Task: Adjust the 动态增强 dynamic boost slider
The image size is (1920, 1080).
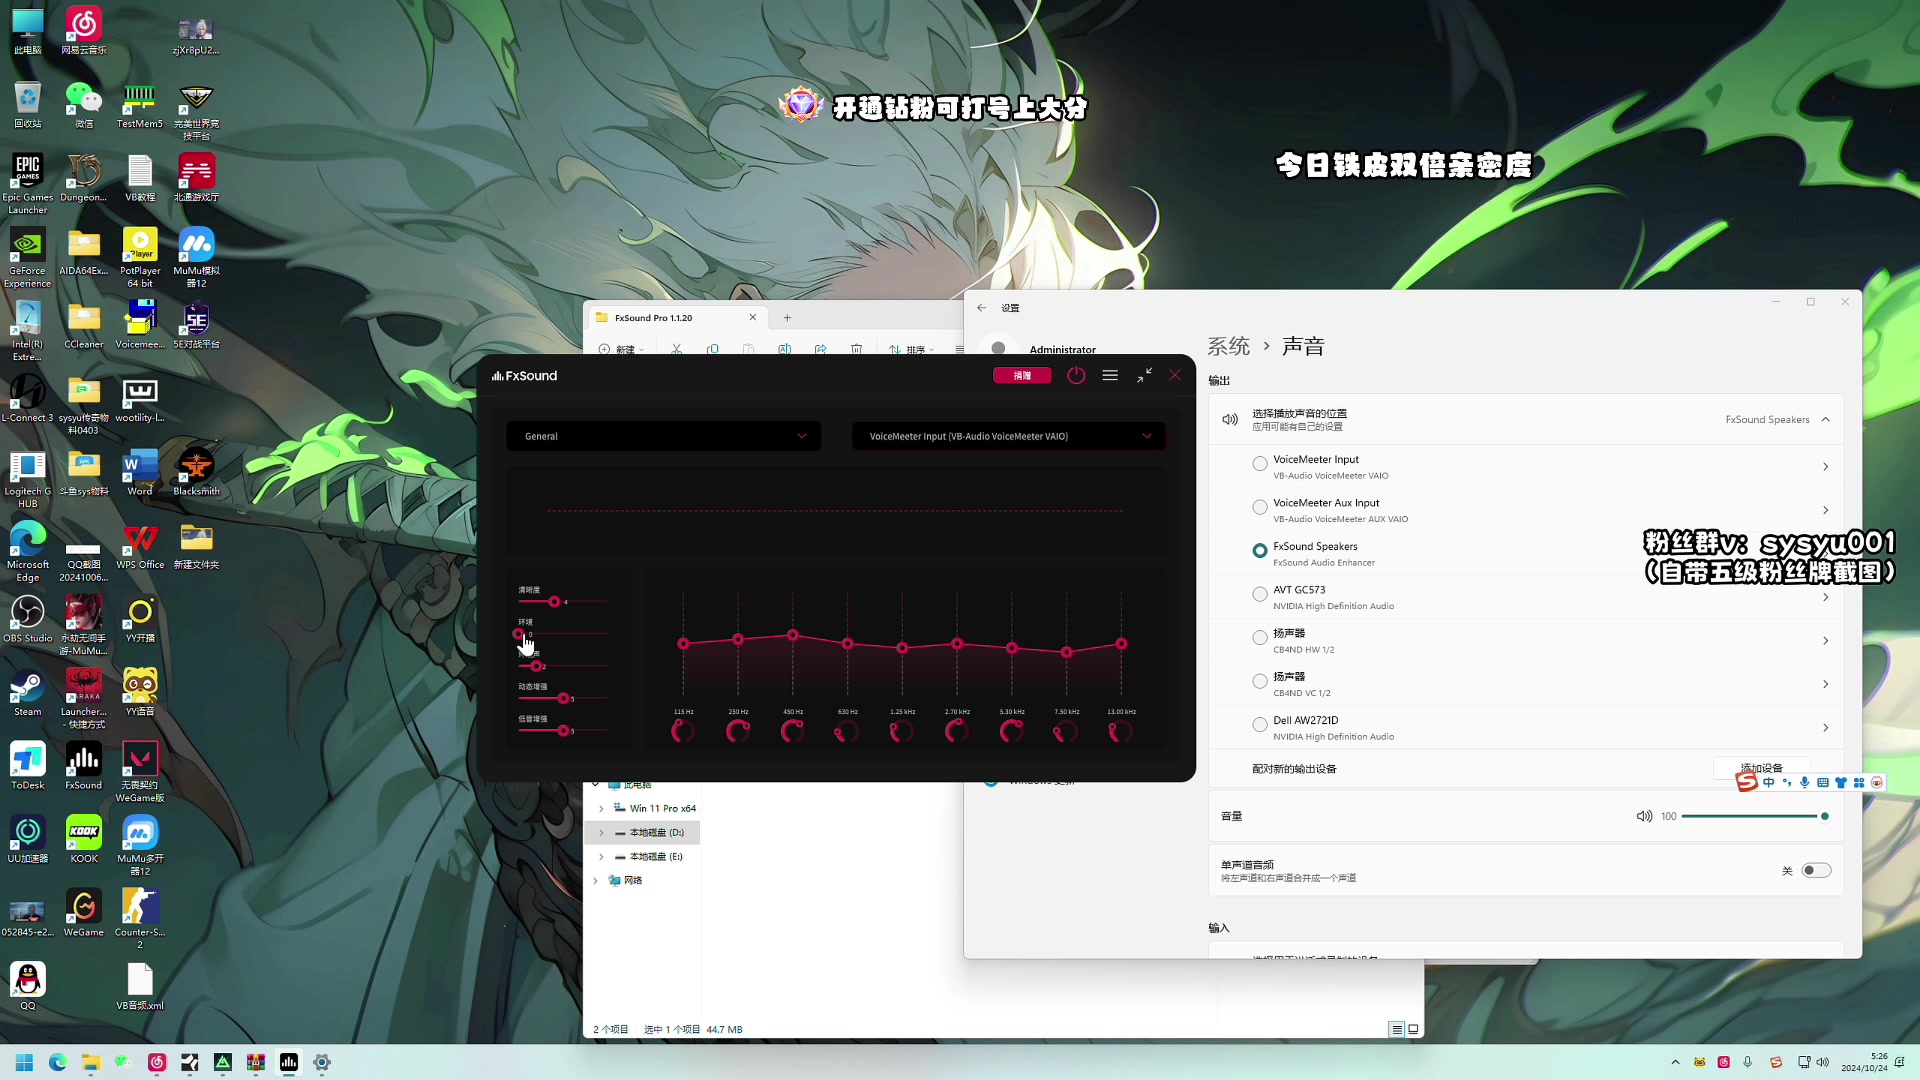Action: pos(563,698)
